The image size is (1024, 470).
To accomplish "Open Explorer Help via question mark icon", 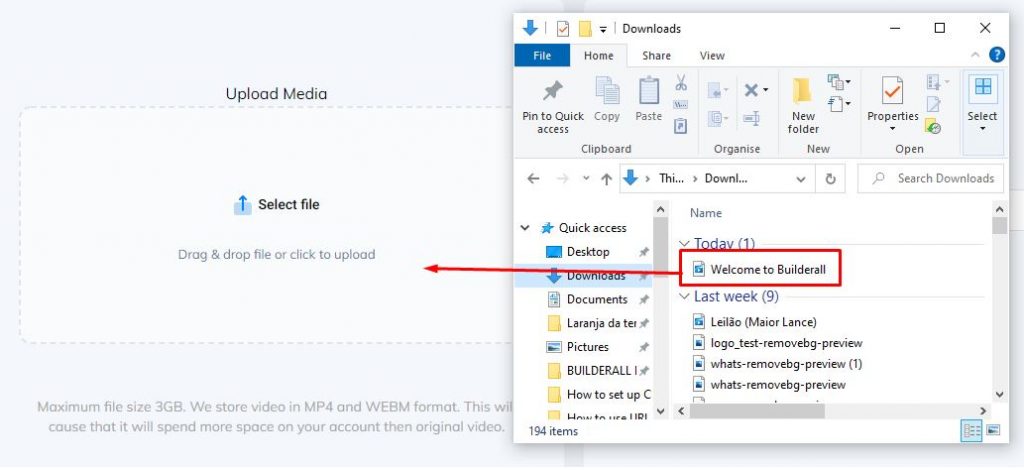I will point(997,55).
